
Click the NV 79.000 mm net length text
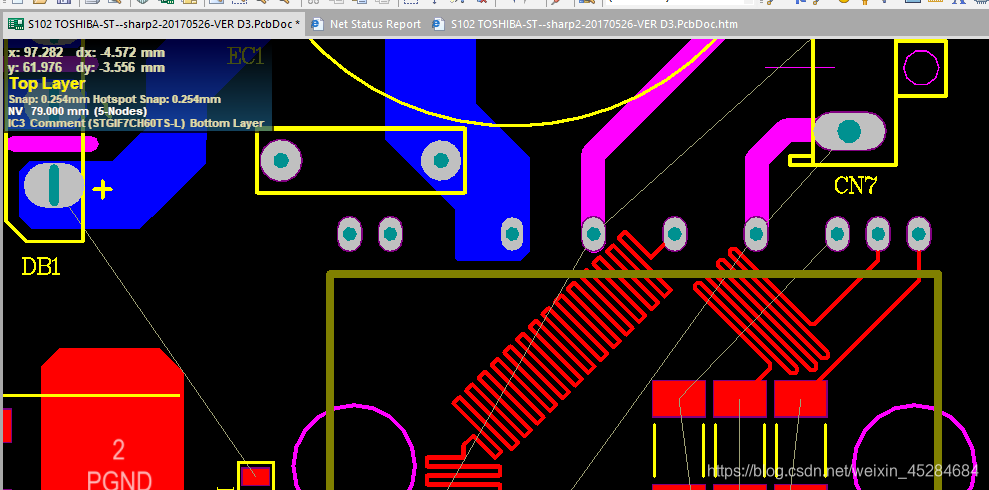pyautogui.click(x=78, y=112)
